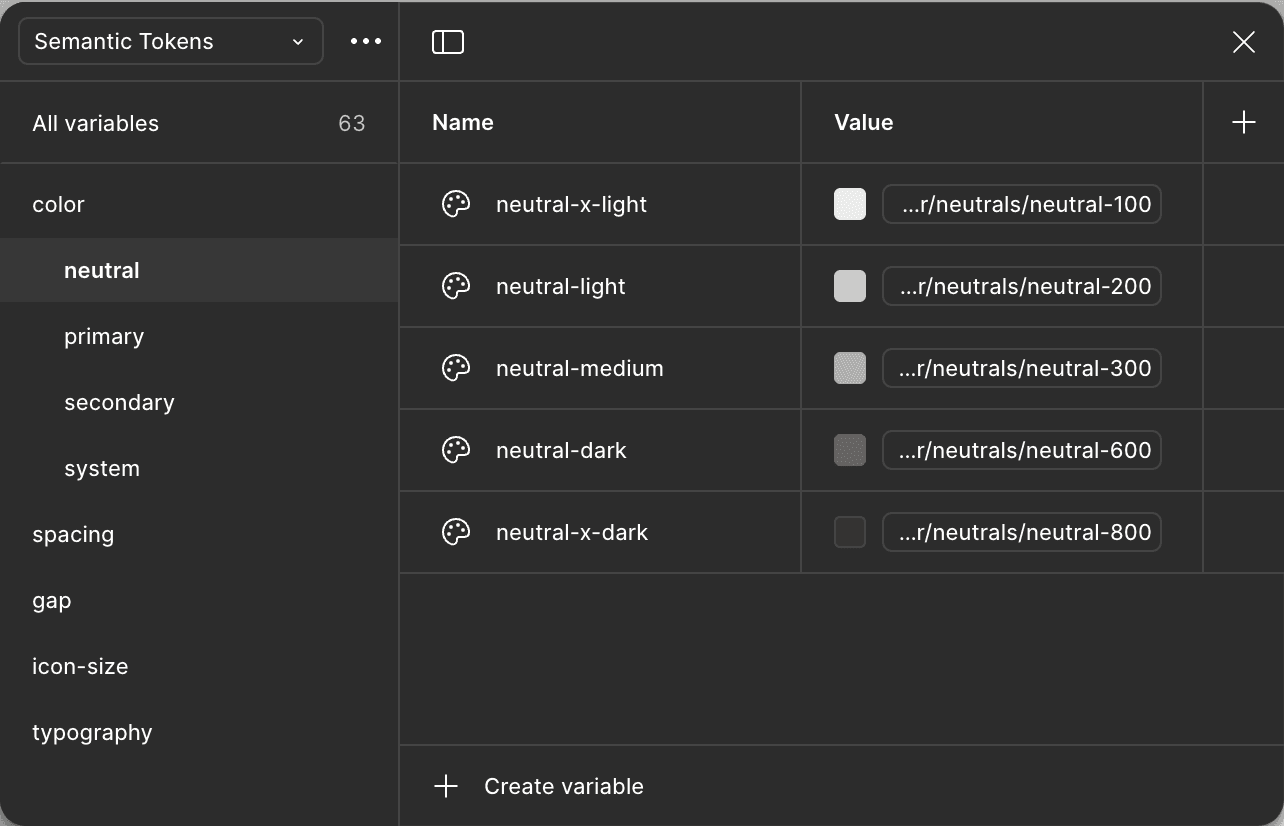Click the palette icon beside neutral-dark

pos(456,450)
